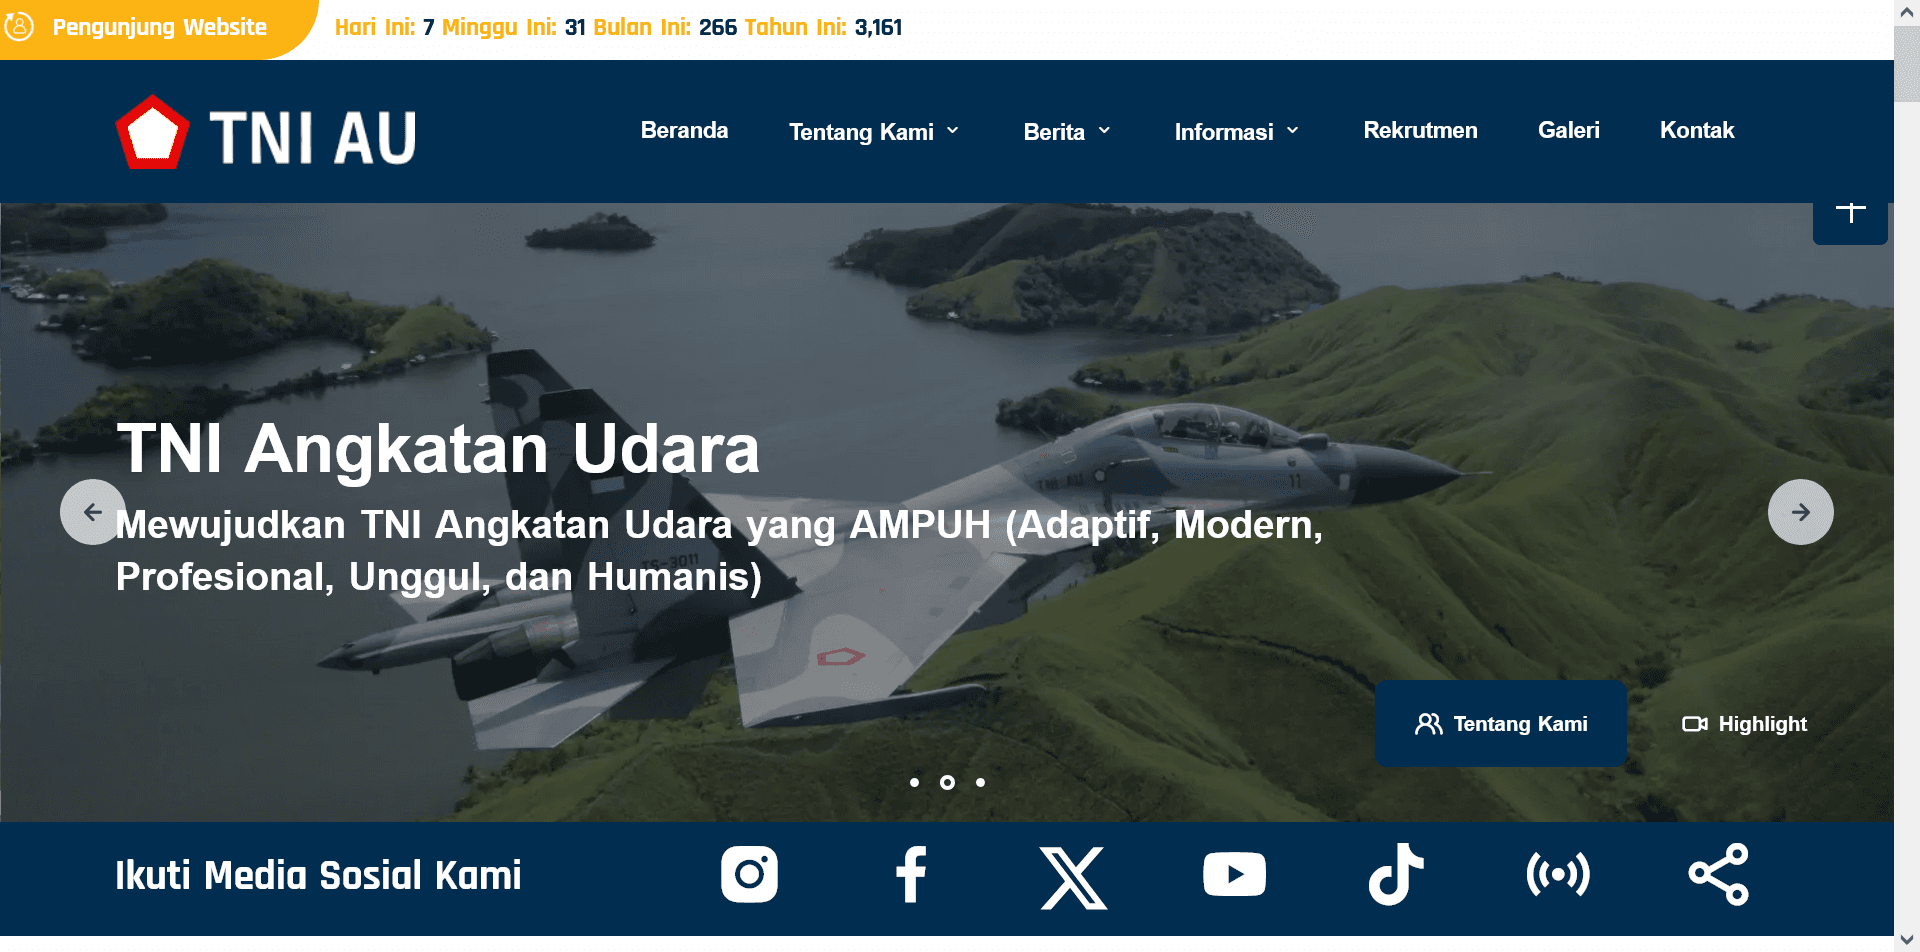Viewport: 1920px width, 952px height.
Task: Open the Instagram social media icon
Action: click(749, 875)
